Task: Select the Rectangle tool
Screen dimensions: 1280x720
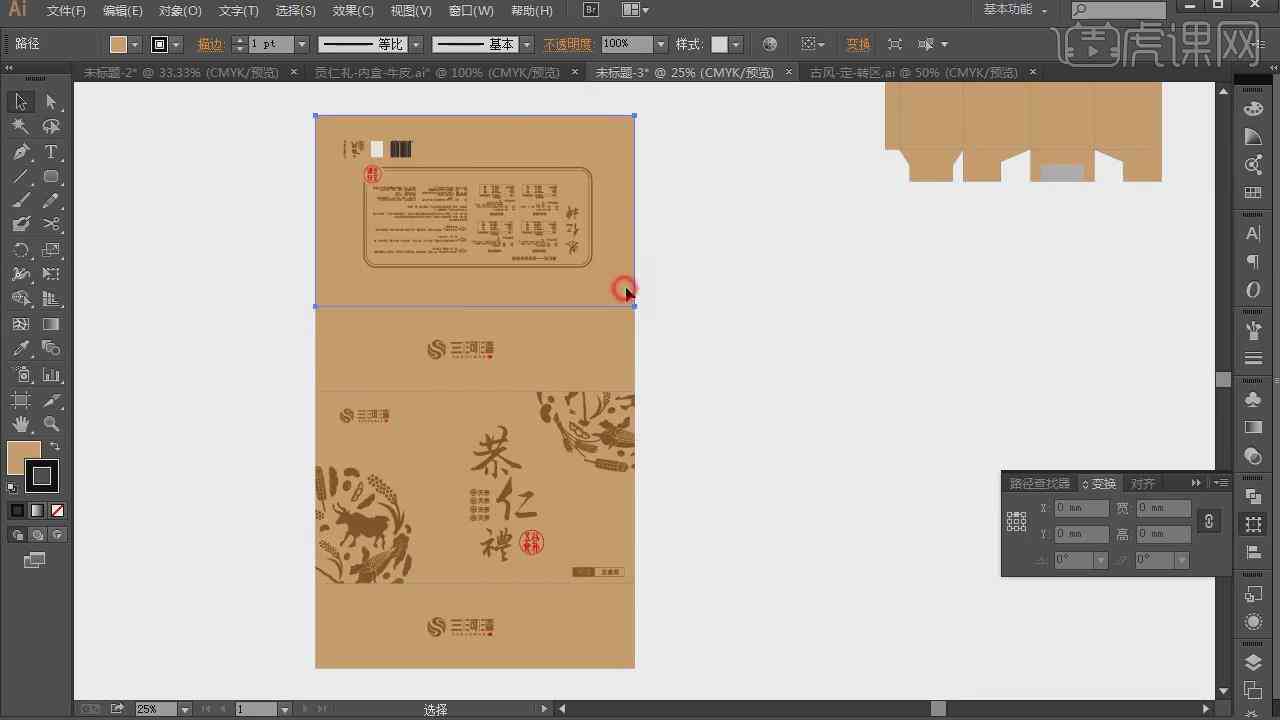Action: (x=51, y=177)
